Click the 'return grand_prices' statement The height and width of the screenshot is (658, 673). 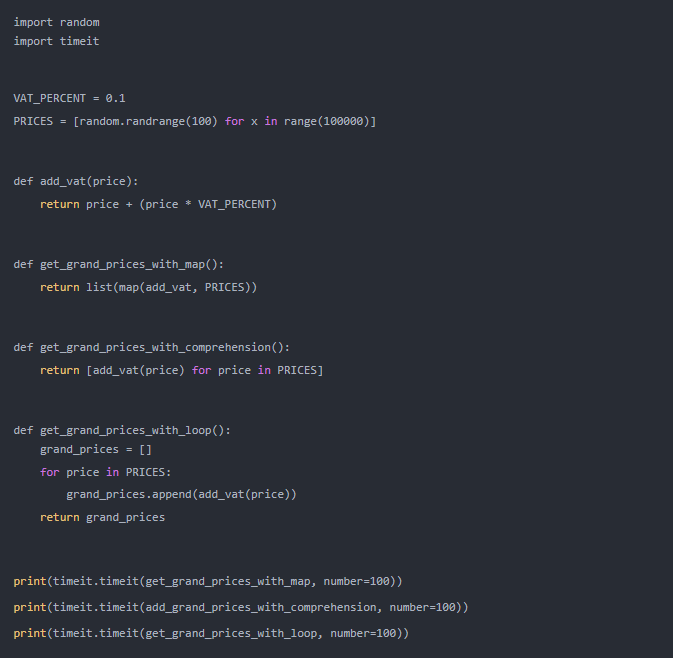pos(102,517)
